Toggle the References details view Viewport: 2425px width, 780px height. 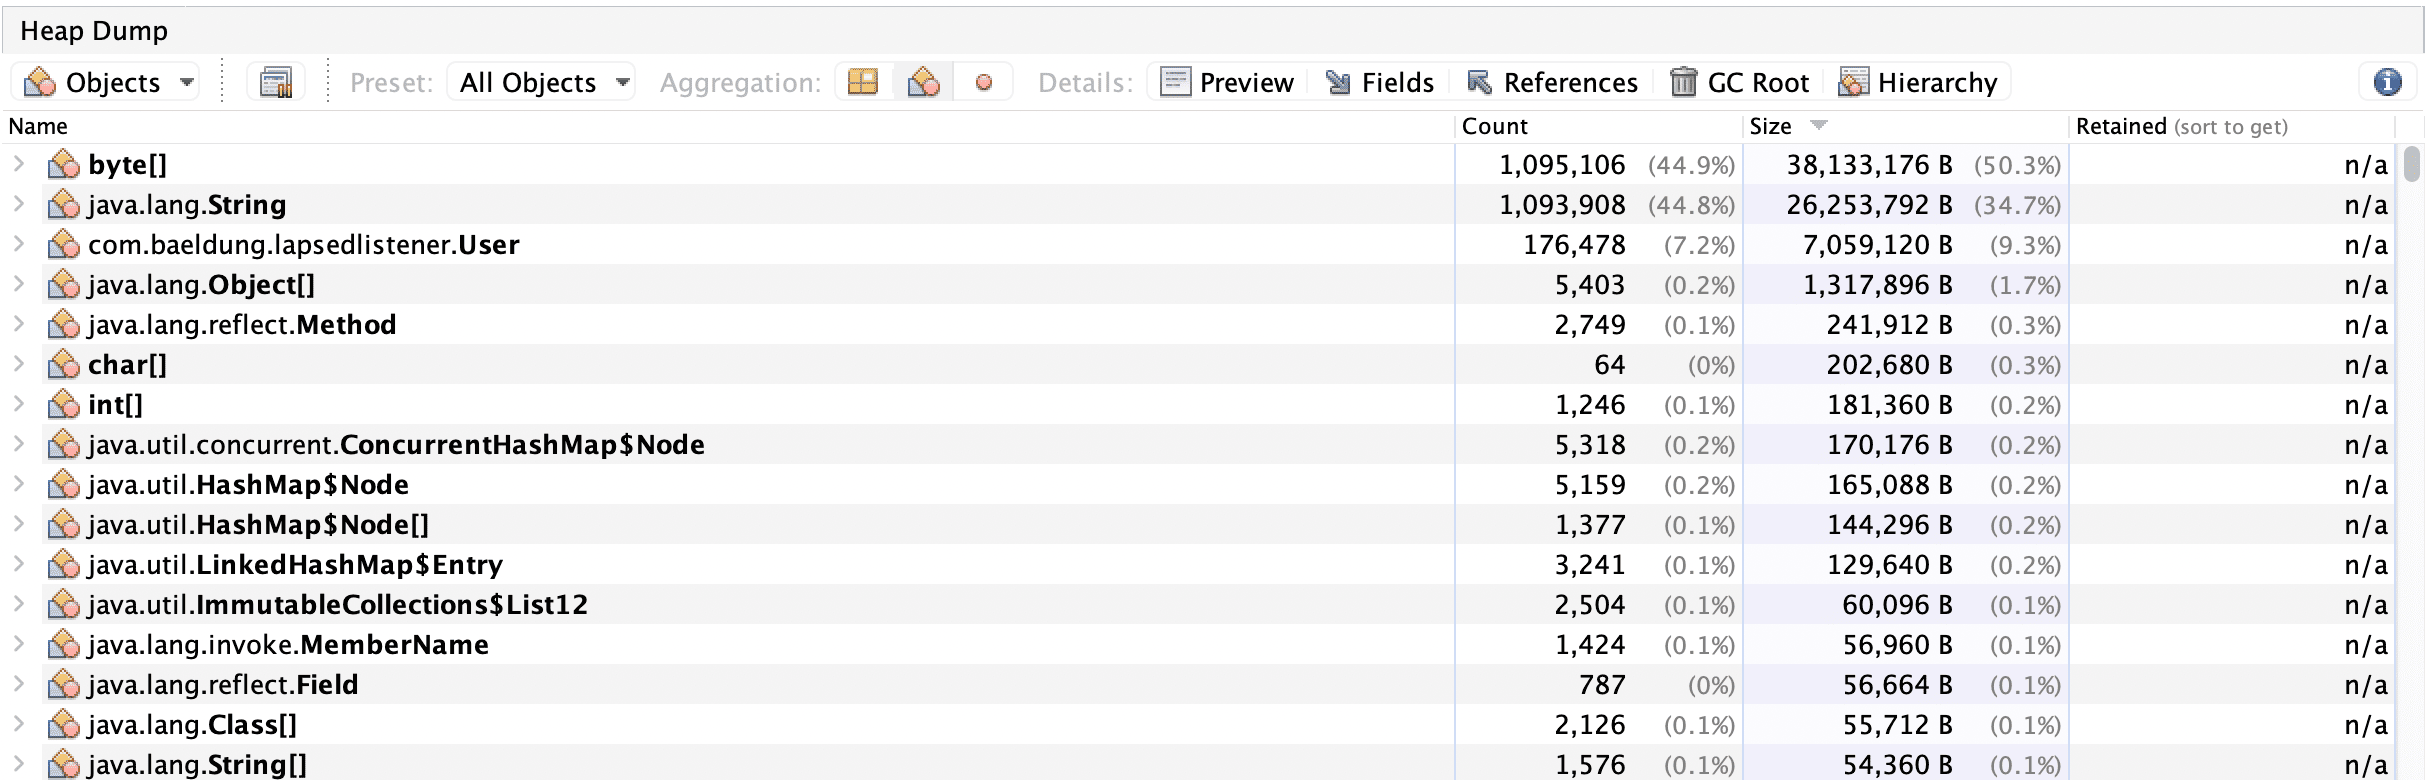[1552, 82]
